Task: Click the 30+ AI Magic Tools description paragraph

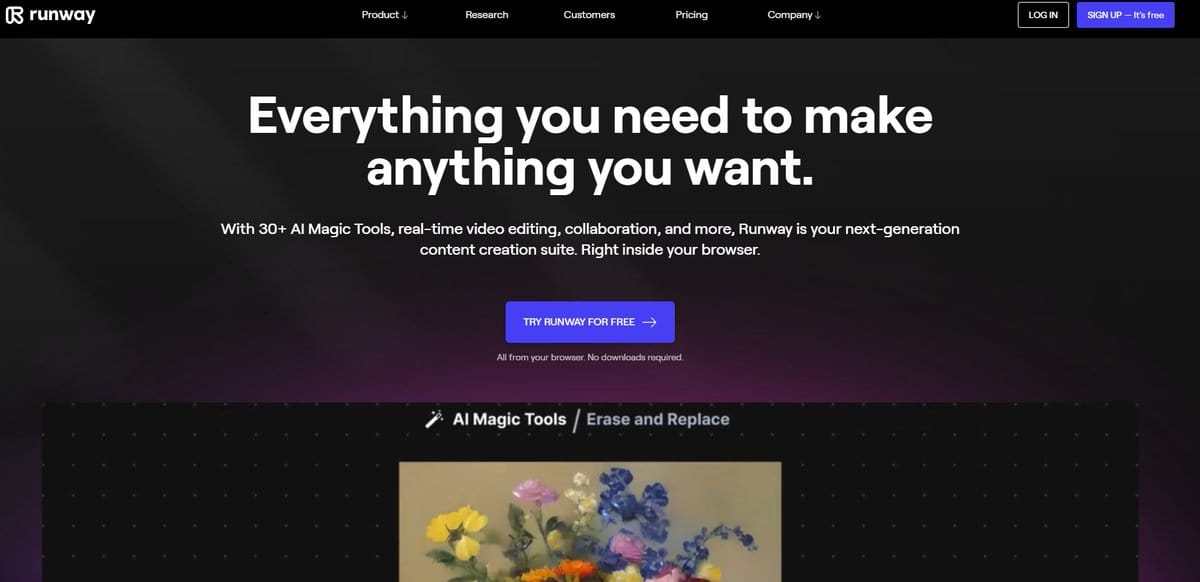Action: [590, 240]
